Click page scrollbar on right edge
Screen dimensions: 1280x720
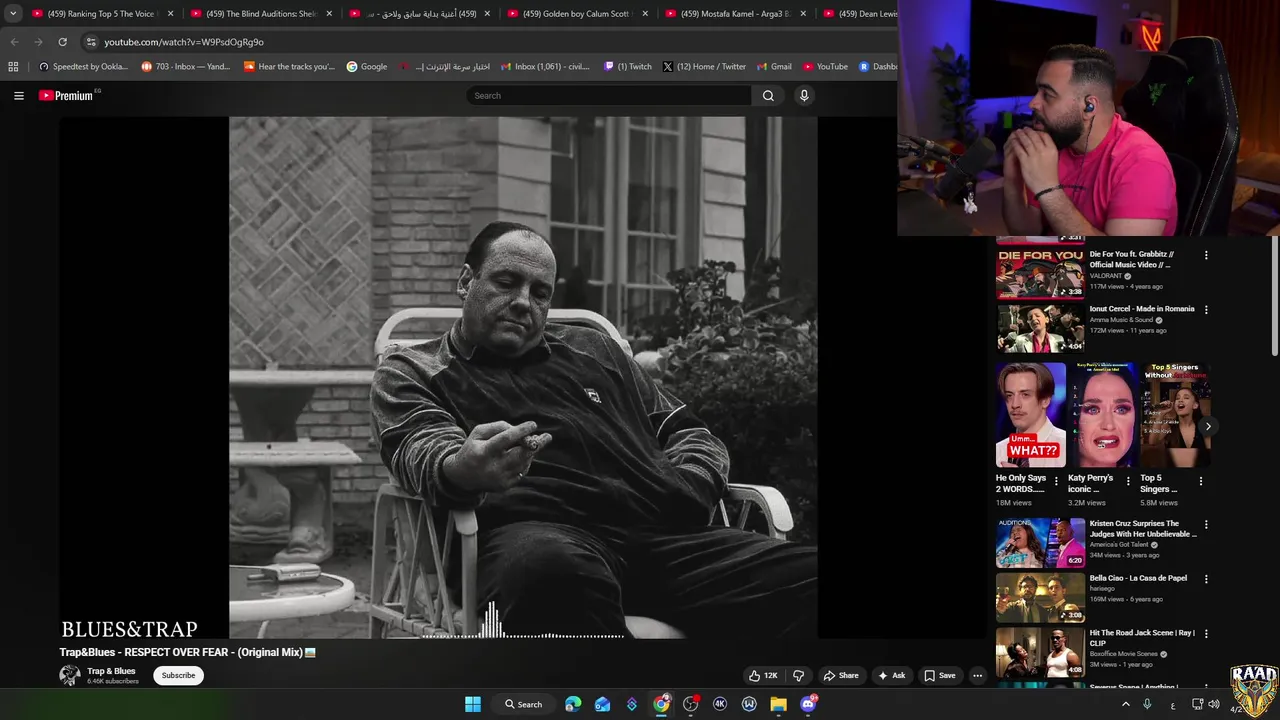[1274, 295]
